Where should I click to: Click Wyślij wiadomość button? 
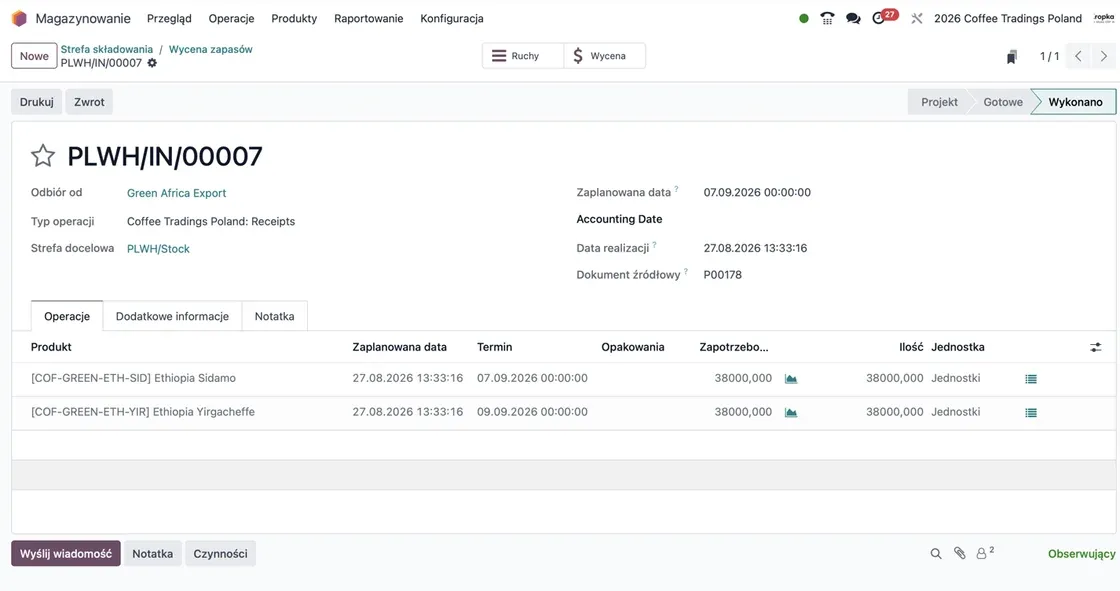(x=66, y=554)
